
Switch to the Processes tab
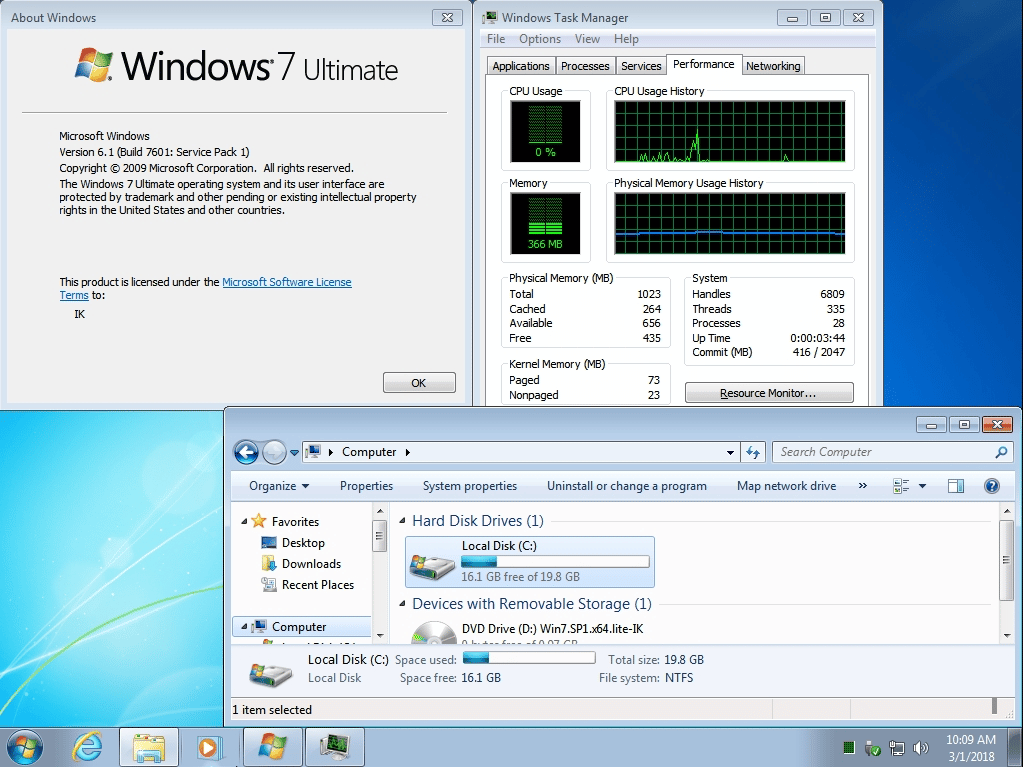[x=585, y=66]
